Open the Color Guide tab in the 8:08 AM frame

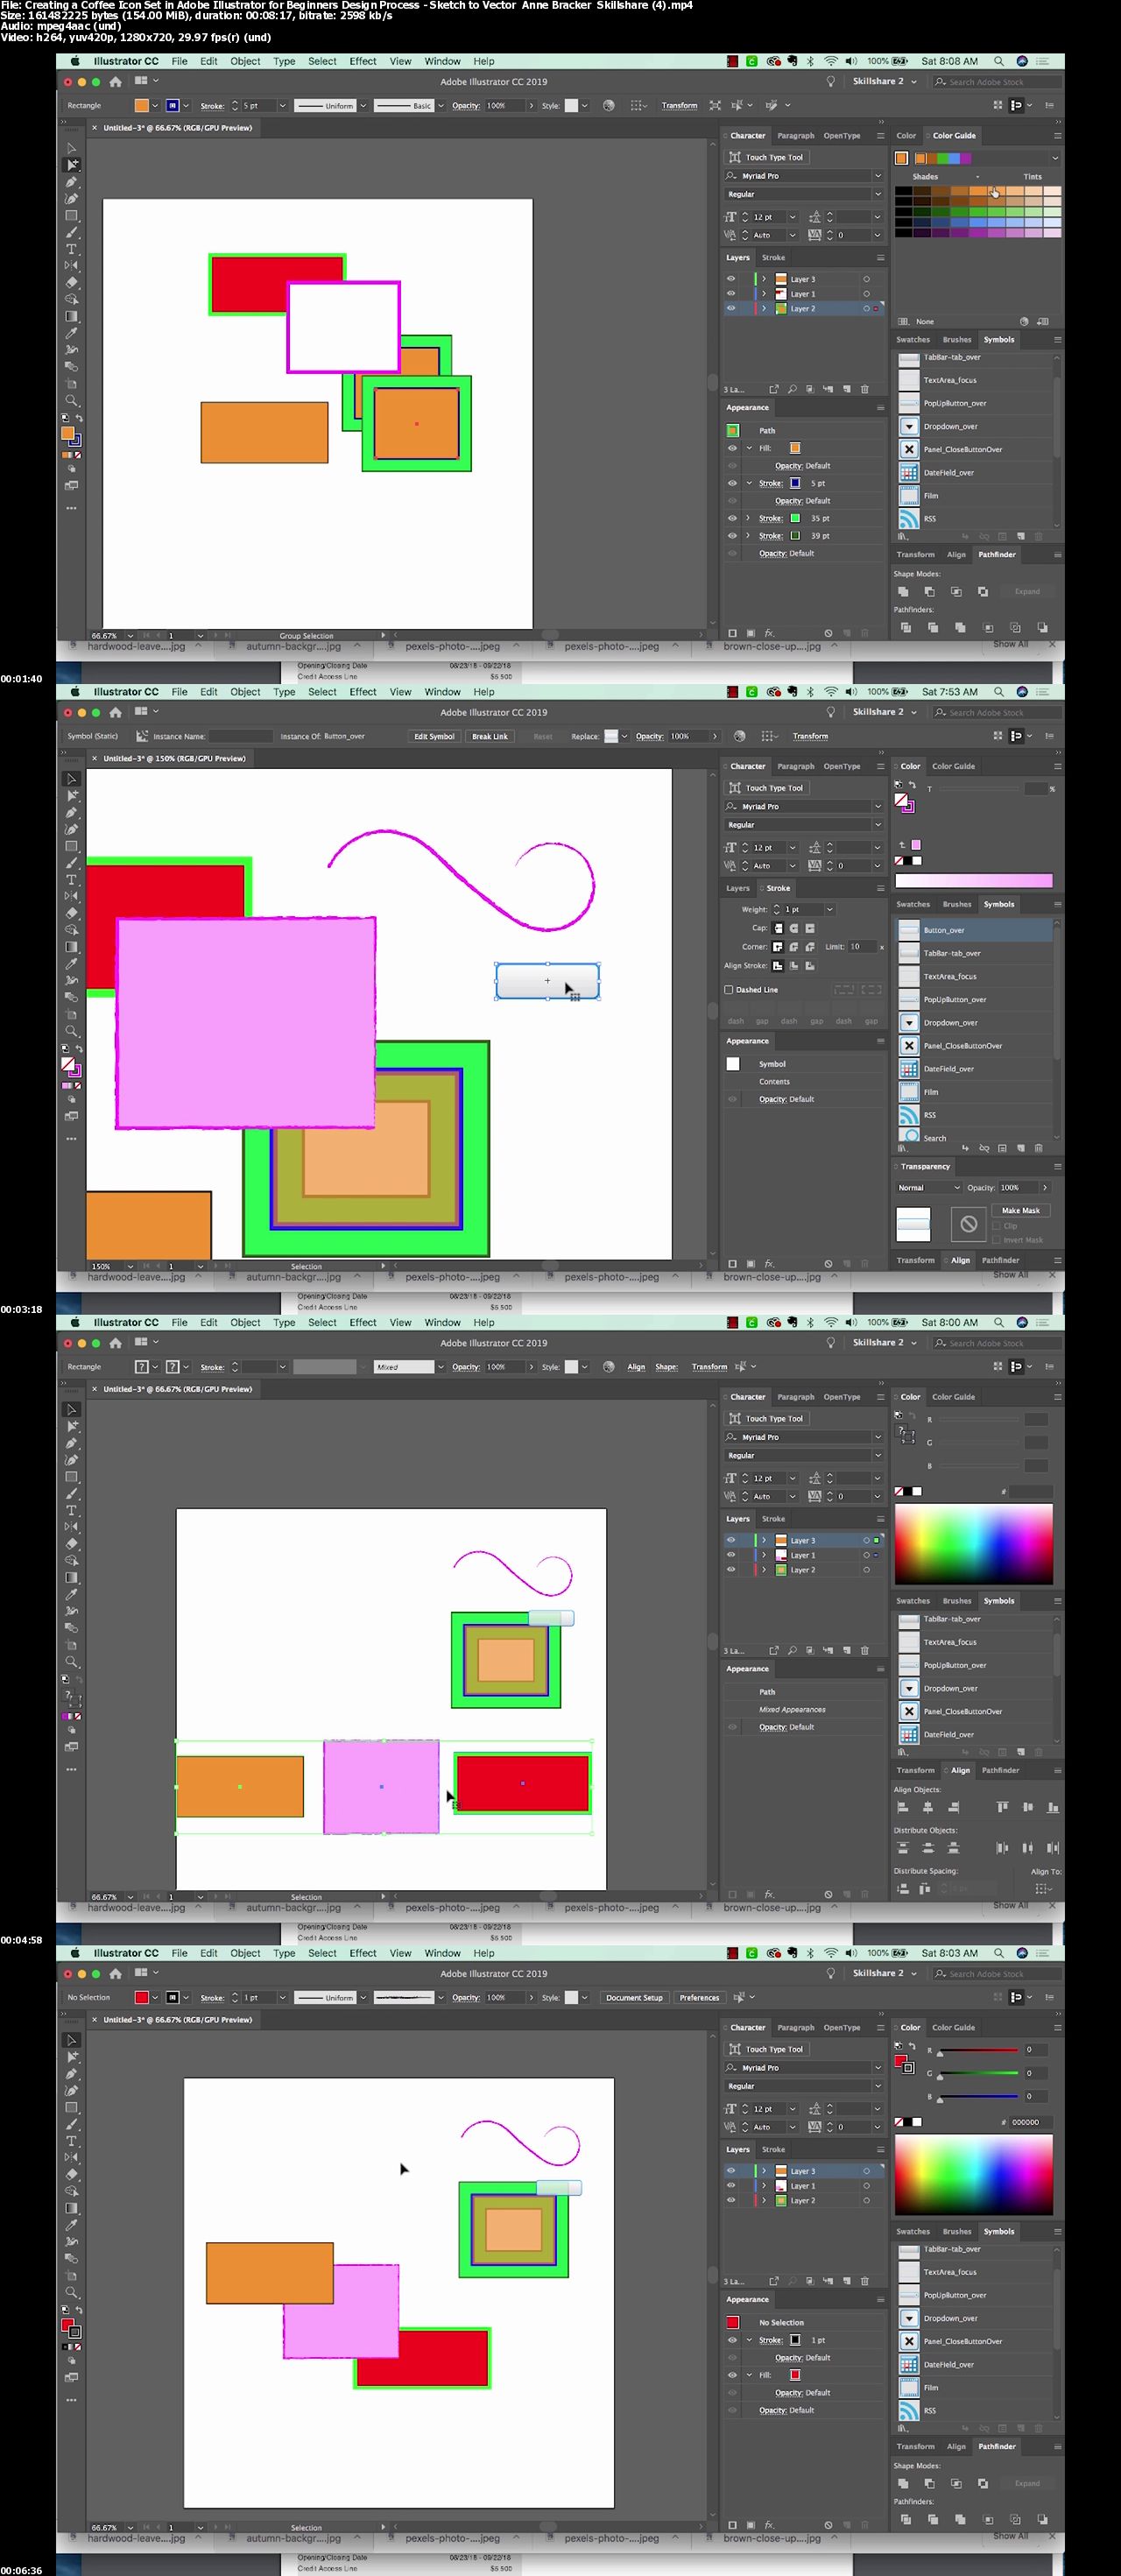coord(953,135)
